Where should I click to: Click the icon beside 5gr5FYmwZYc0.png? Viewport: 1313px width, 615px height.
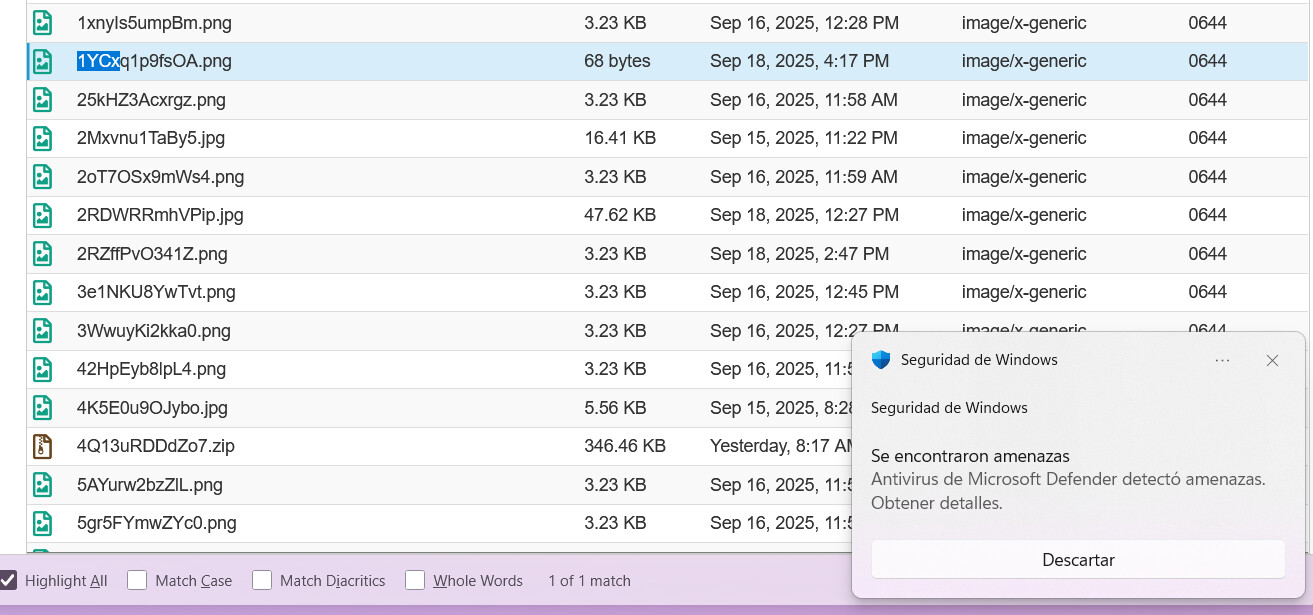pos(42,523)
